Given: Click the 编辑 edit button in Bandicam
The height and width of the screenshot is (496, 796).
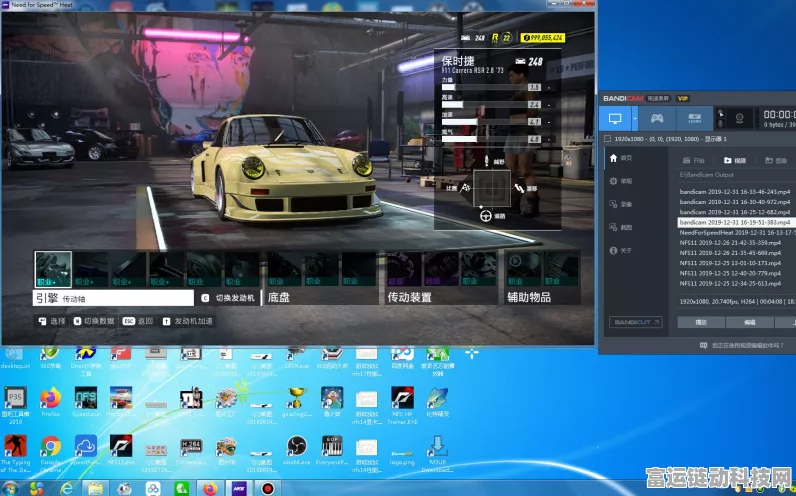Looking at the screenshot, I should tap(749, 322).
